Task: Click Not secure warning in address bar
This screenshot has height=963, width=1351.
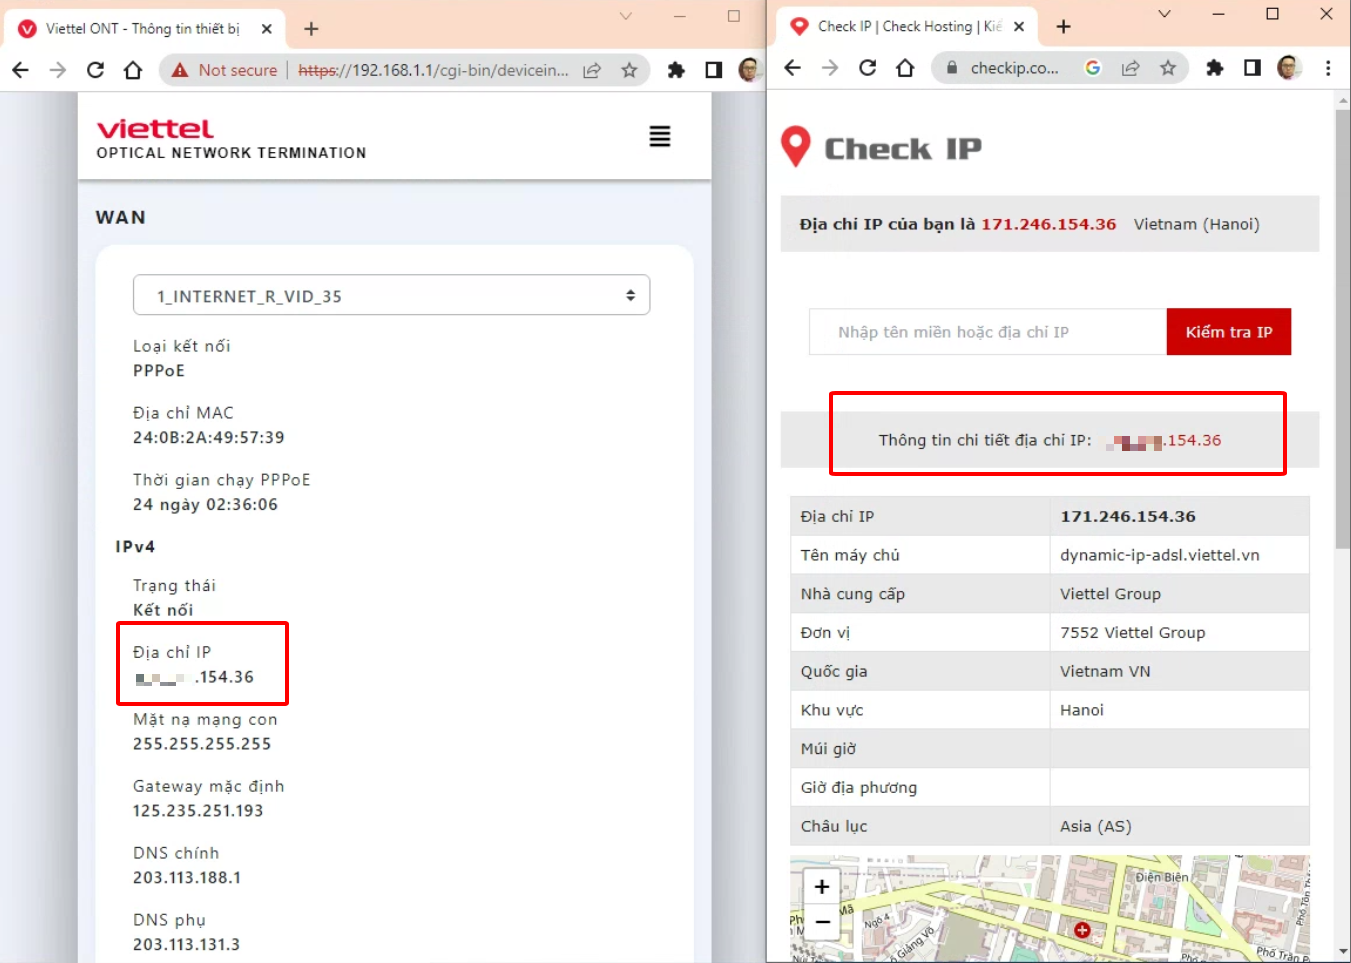Action: 224,70
